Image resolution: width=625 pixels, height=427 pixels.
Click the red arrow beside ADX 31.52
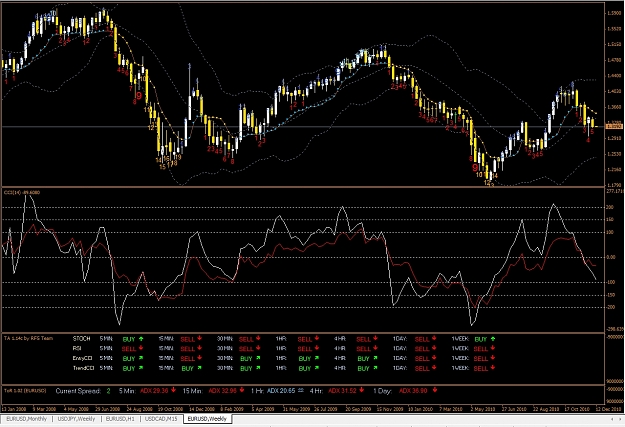coord(362,390)
